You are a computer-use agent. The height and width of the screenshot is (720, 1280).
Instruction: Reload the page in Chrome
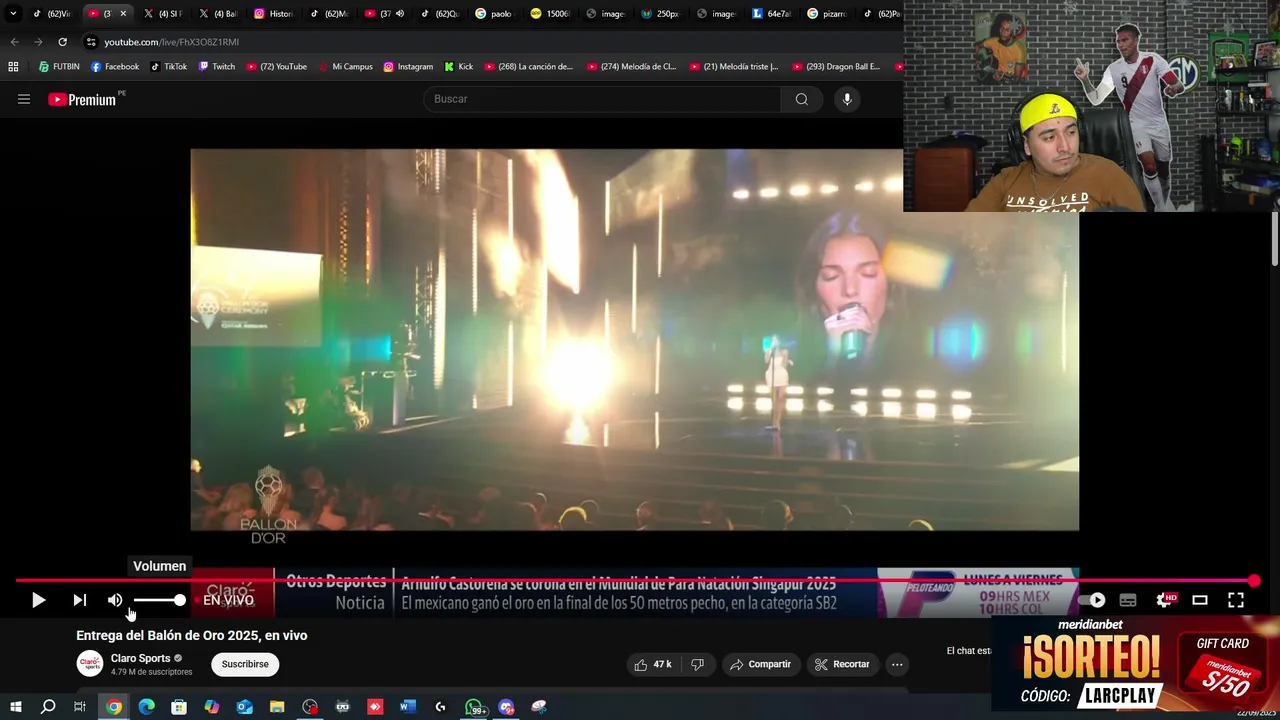[x=62, y=42]
